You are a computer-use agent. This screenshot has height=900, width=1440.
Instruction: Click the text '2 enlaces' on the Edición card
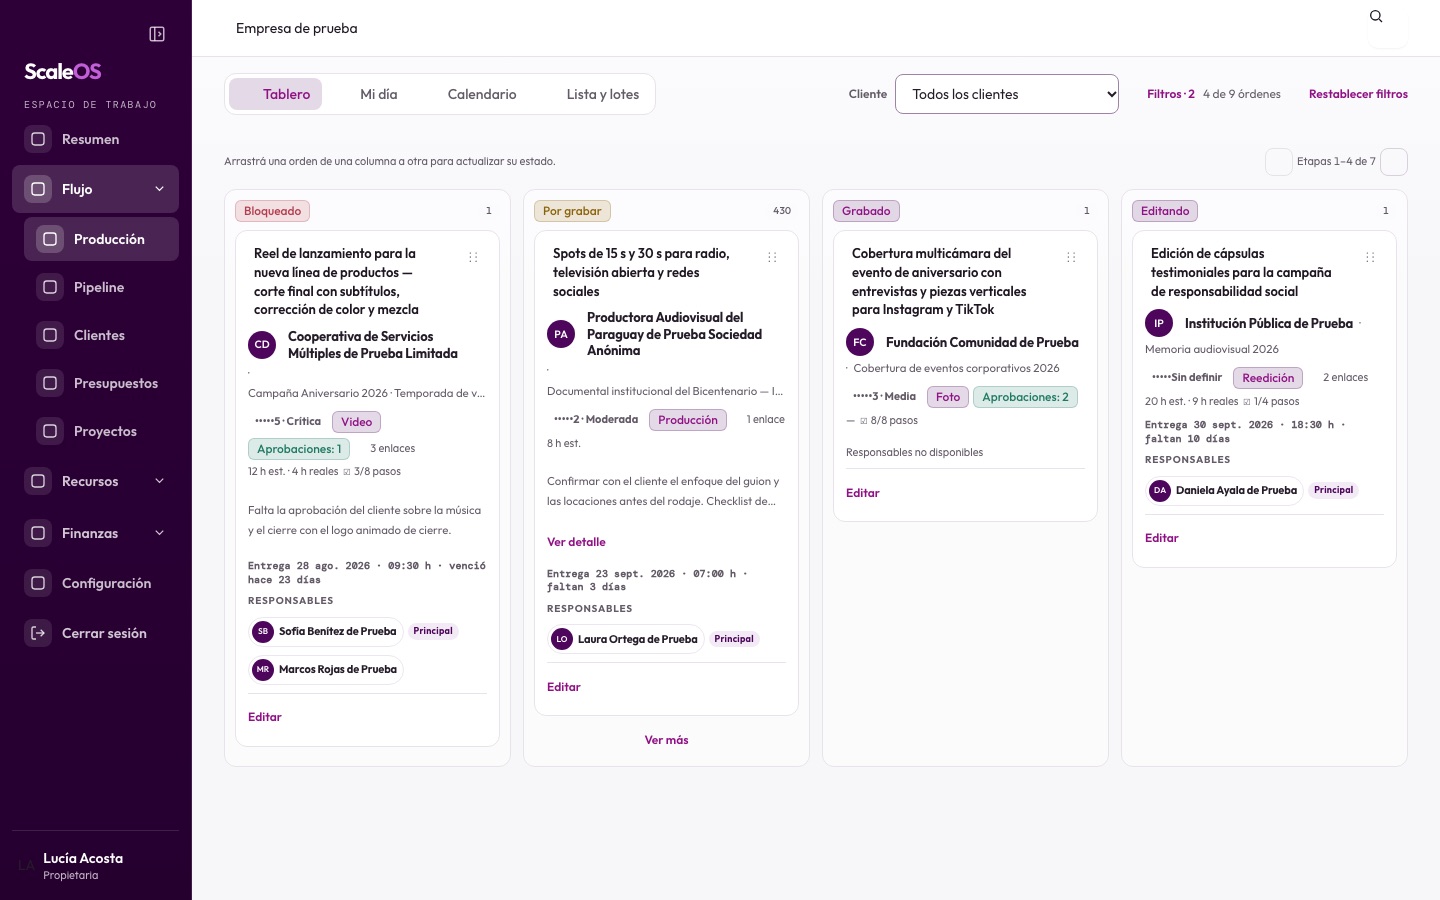tap(1345, 378)
